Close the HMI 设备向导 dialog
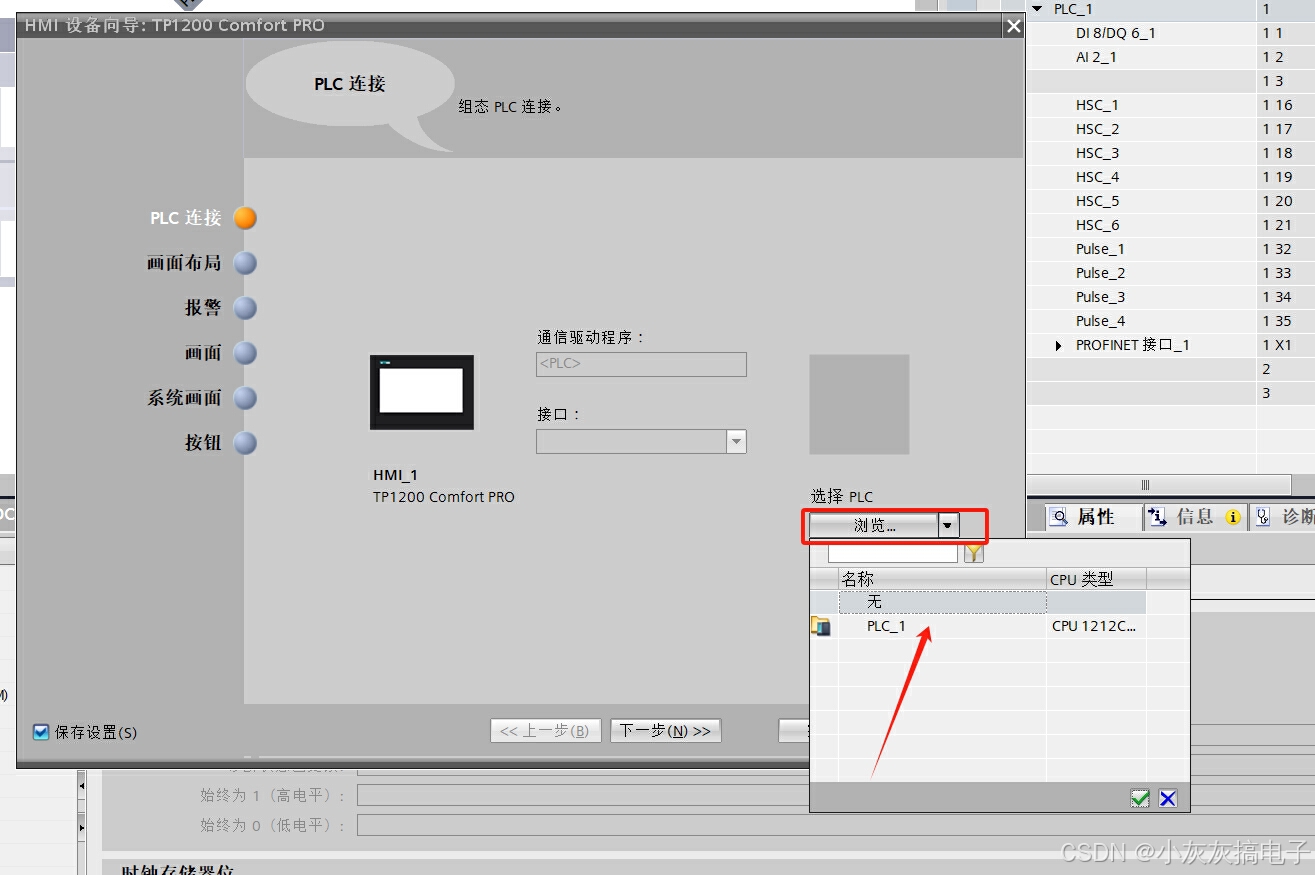1315x875 pixels. tap(1014, 26)
